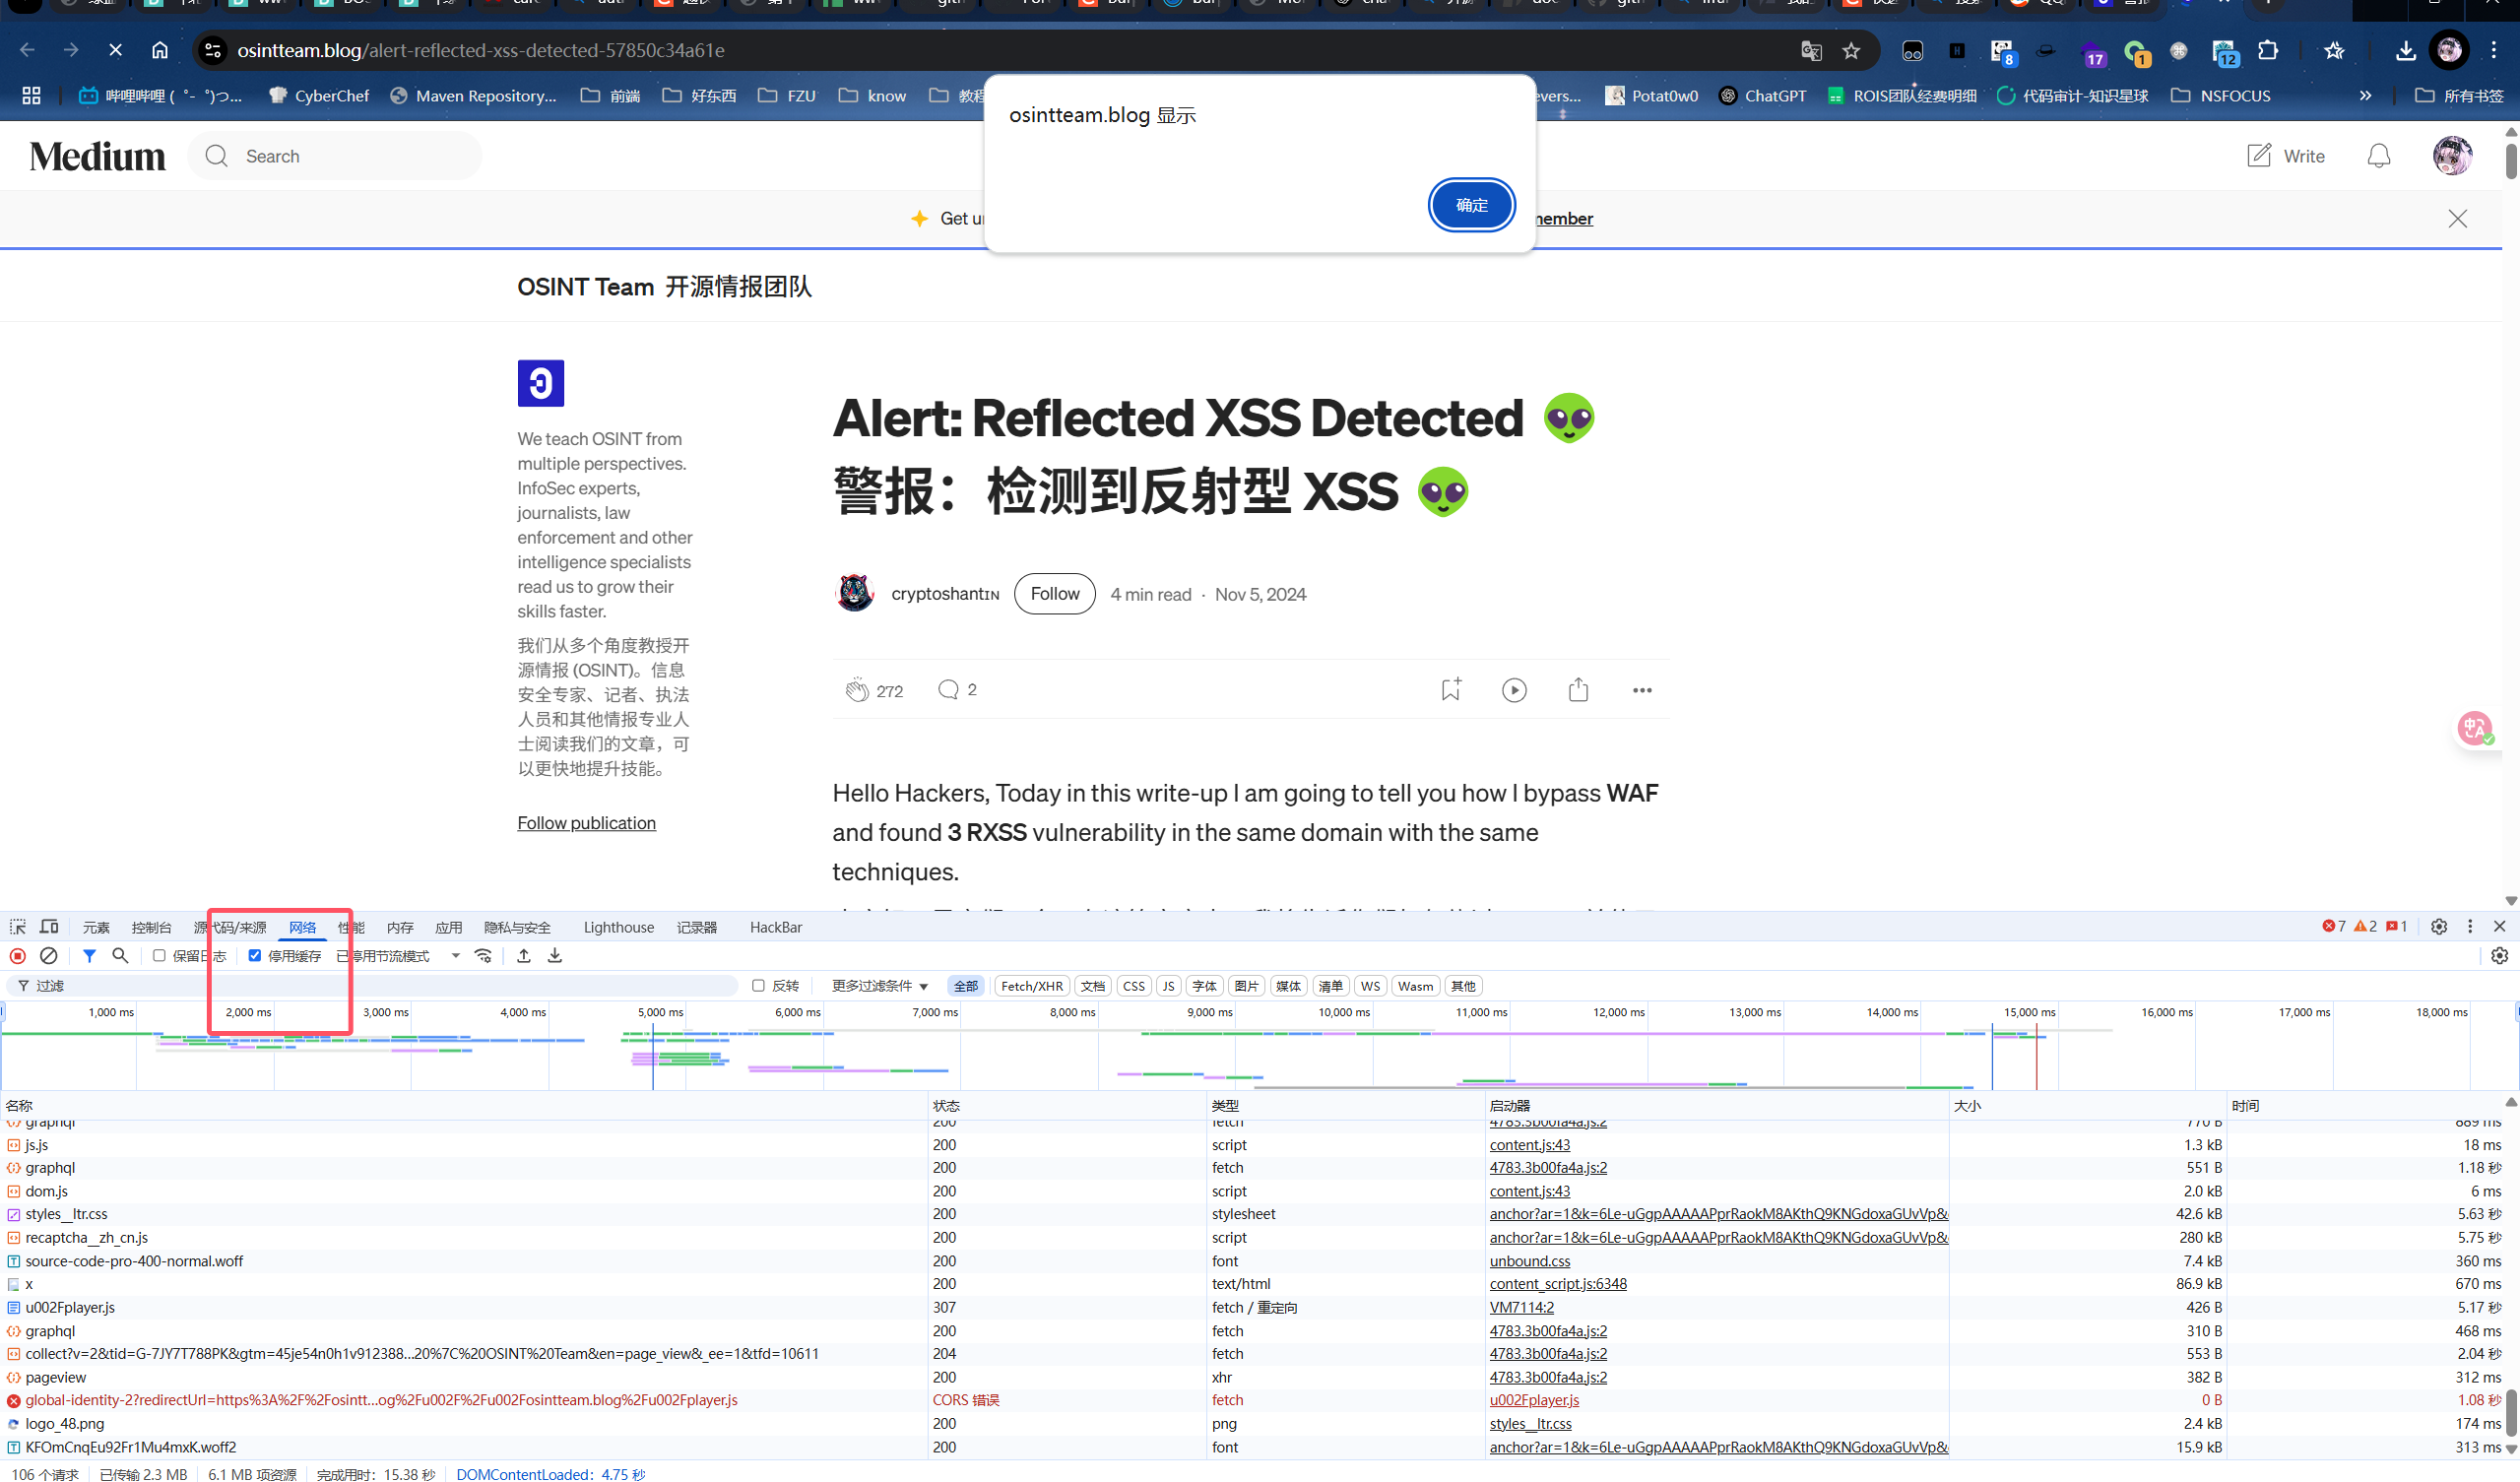The width and height of the screenshot is (2520, 1482).
Task: Open the 内存 Memory tab
Action: tap(400, 928)
